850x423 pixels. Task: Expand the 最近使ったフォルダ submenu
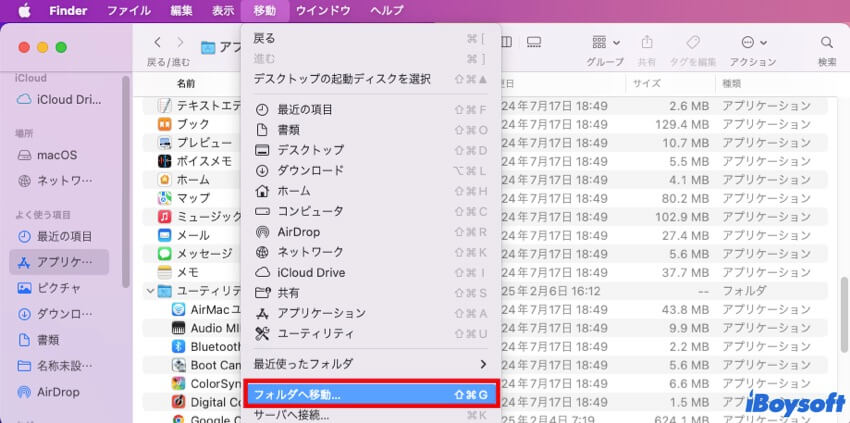click(x=370, y=363)
